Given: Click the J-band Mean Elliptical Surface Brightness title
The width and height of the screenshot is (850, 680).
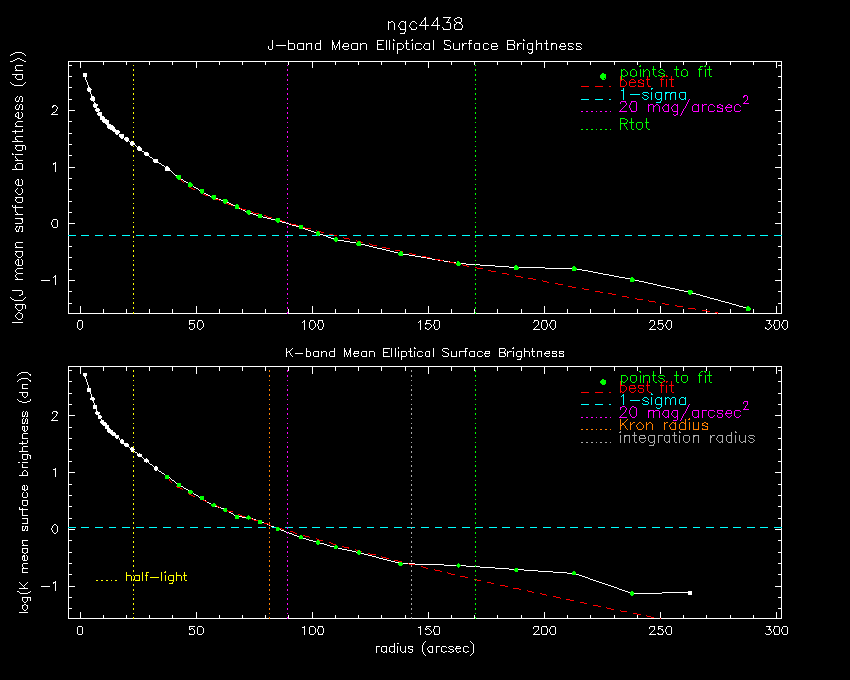Looking at the screenshot, I should 424,46.
